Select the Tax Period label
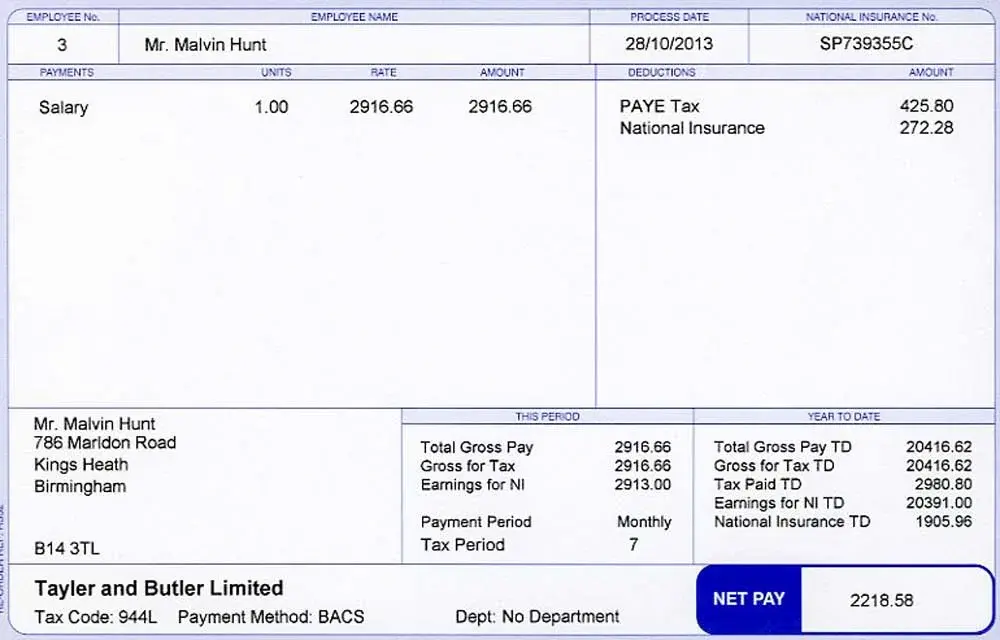This screenshot has height=640, width=1000. coord(462,545)
